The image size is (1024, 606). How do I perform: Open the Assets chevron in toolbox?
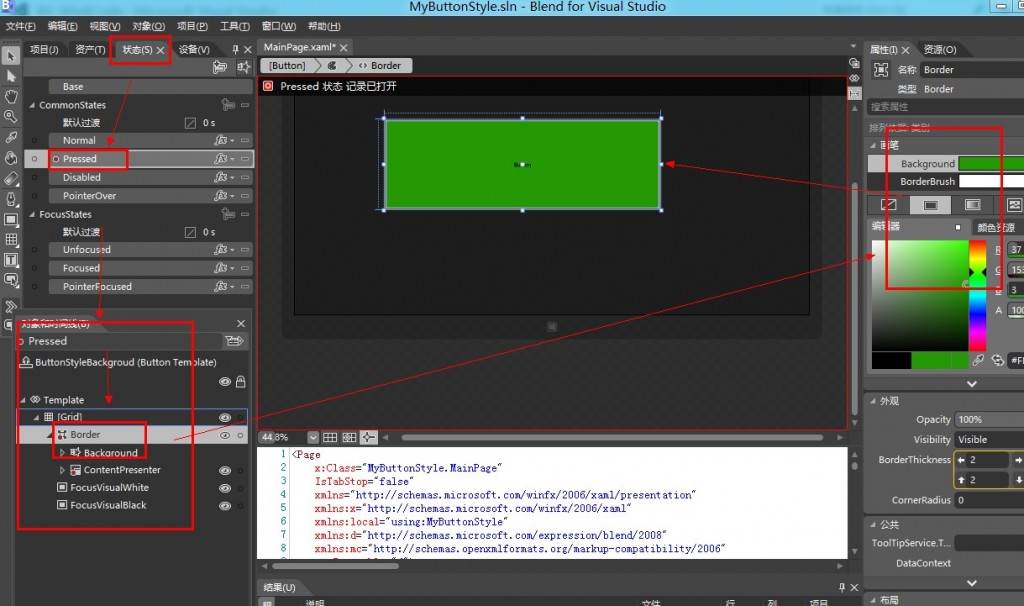pos(10,306)
